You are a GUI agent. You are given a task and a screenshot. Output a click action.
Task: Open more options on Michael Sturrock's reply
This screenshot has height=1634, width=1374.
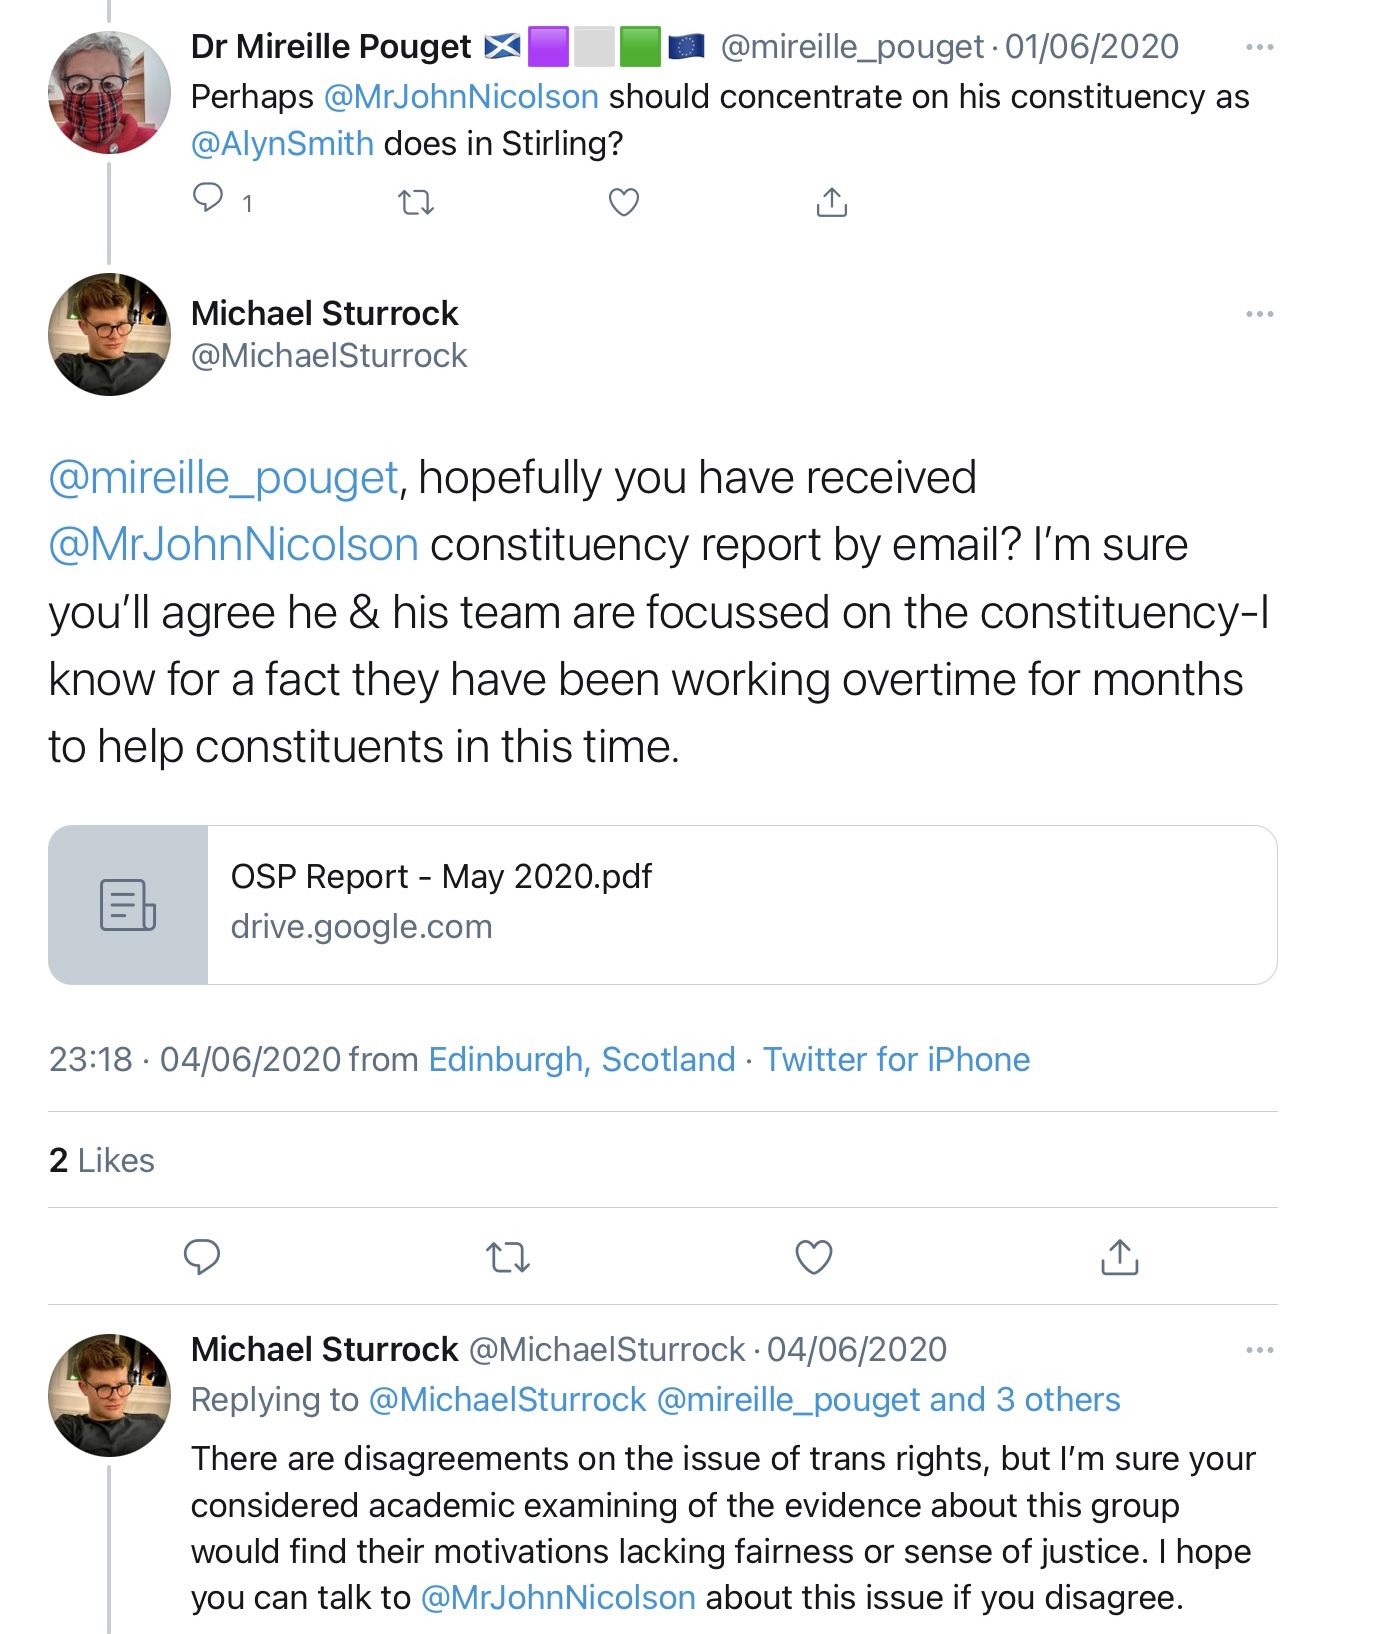point(1259,1350)
